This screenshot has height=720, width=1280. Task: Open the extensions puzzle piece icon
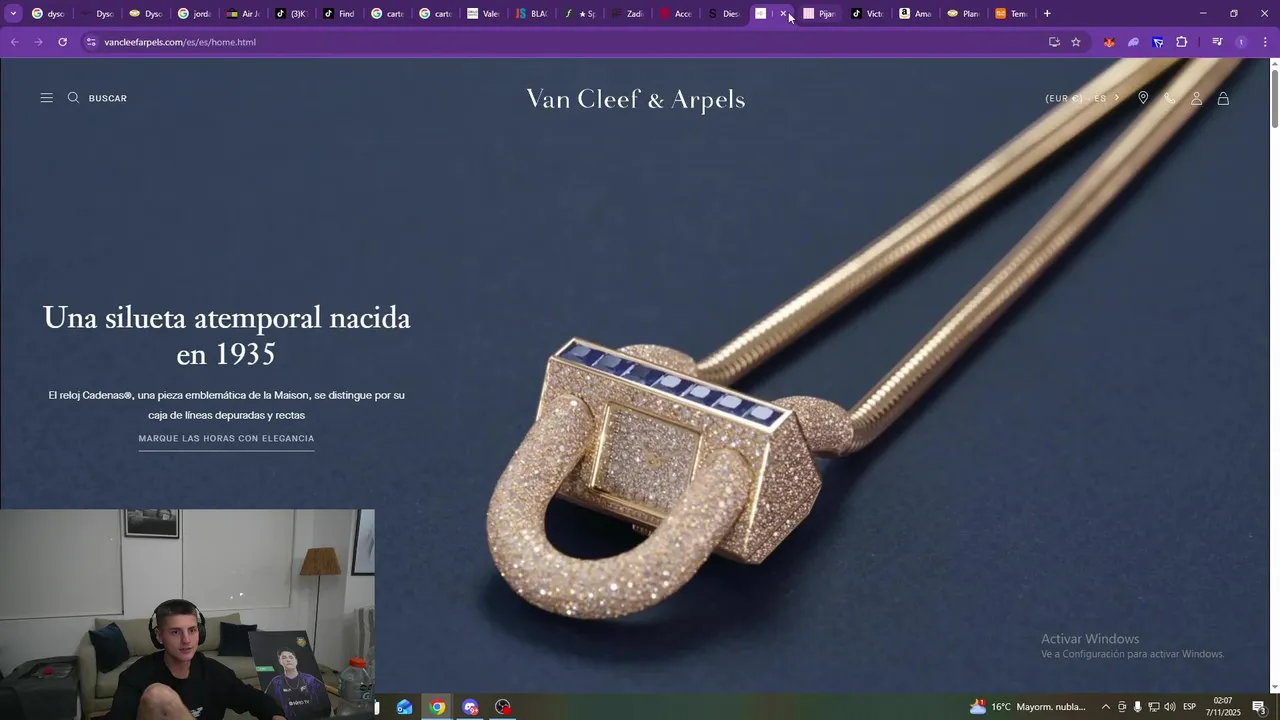1182,42
